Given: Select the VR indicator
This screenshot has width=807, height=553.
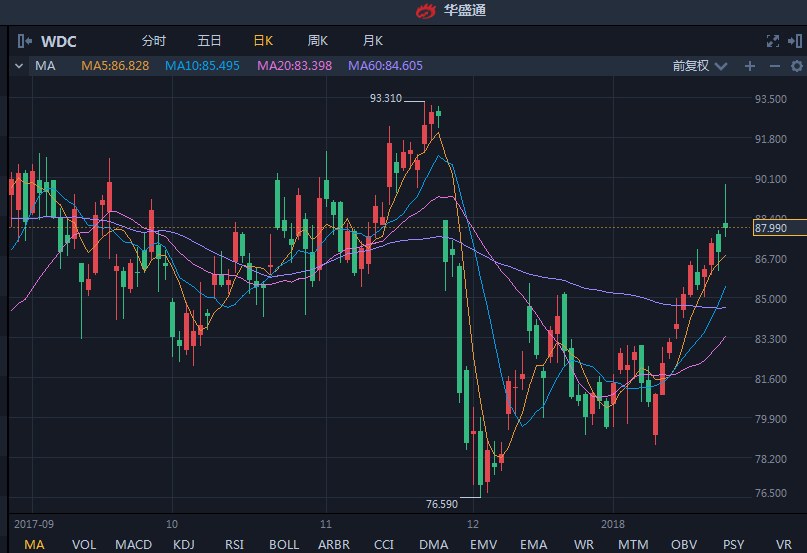Looking at the screenshot, I should [x=783, y=544].
